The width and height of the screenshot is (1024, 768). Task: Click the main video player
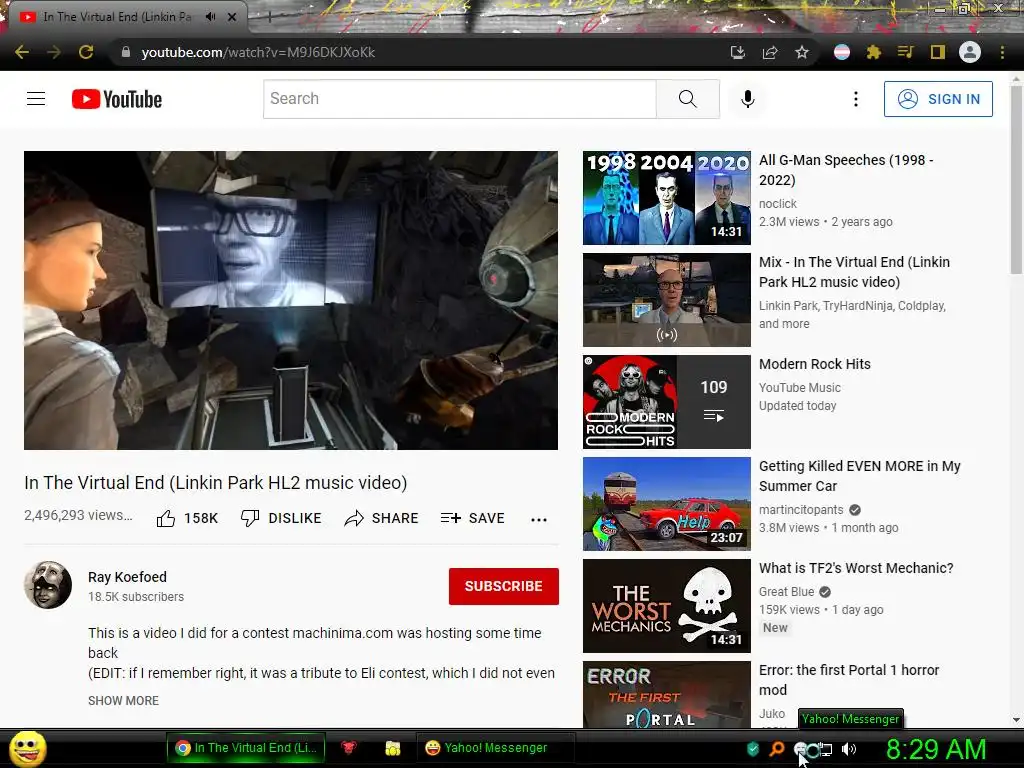coord(291,300)
